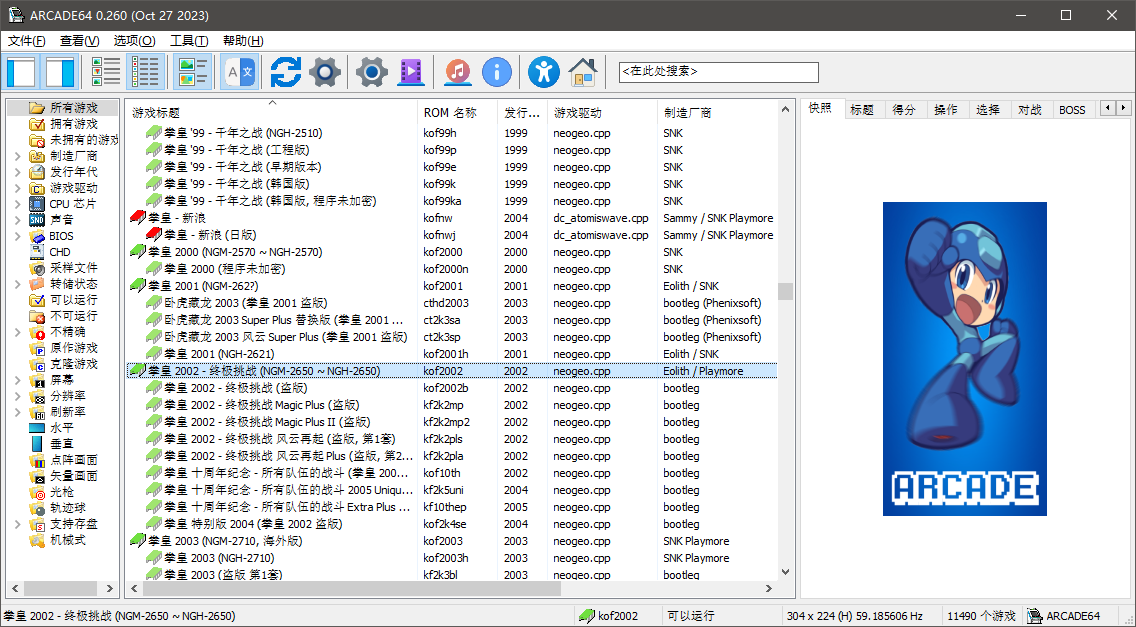Select the 拳皇 2003 (NGH-2710) game row
The height and width of the screenshot is (627, 1136).
(x=452, y=558)
